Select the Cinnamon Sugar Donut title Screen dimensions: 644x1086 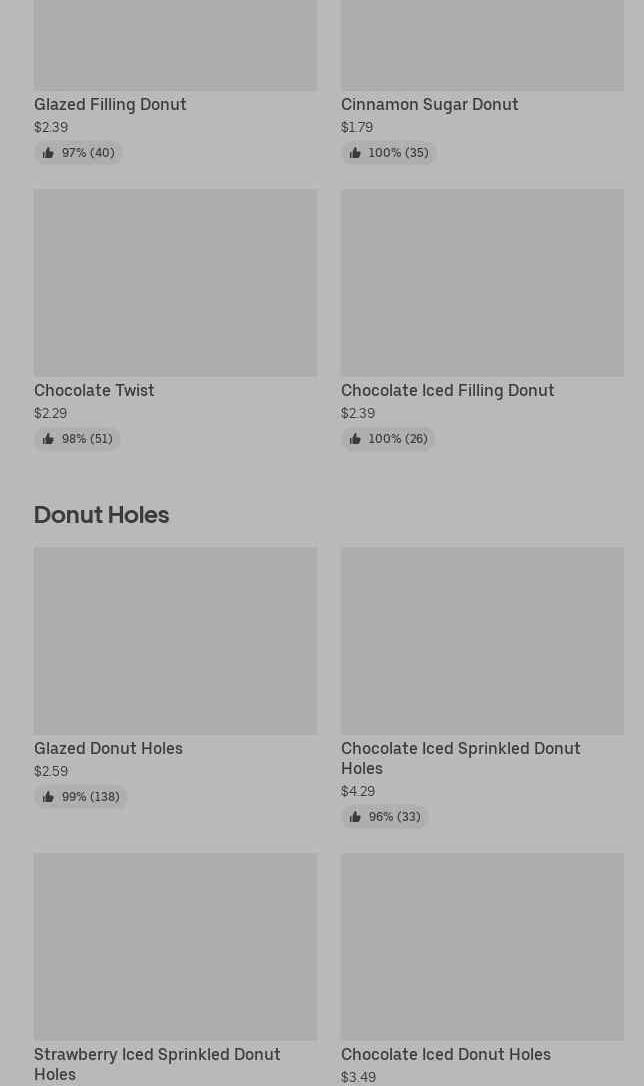[429, 104]
